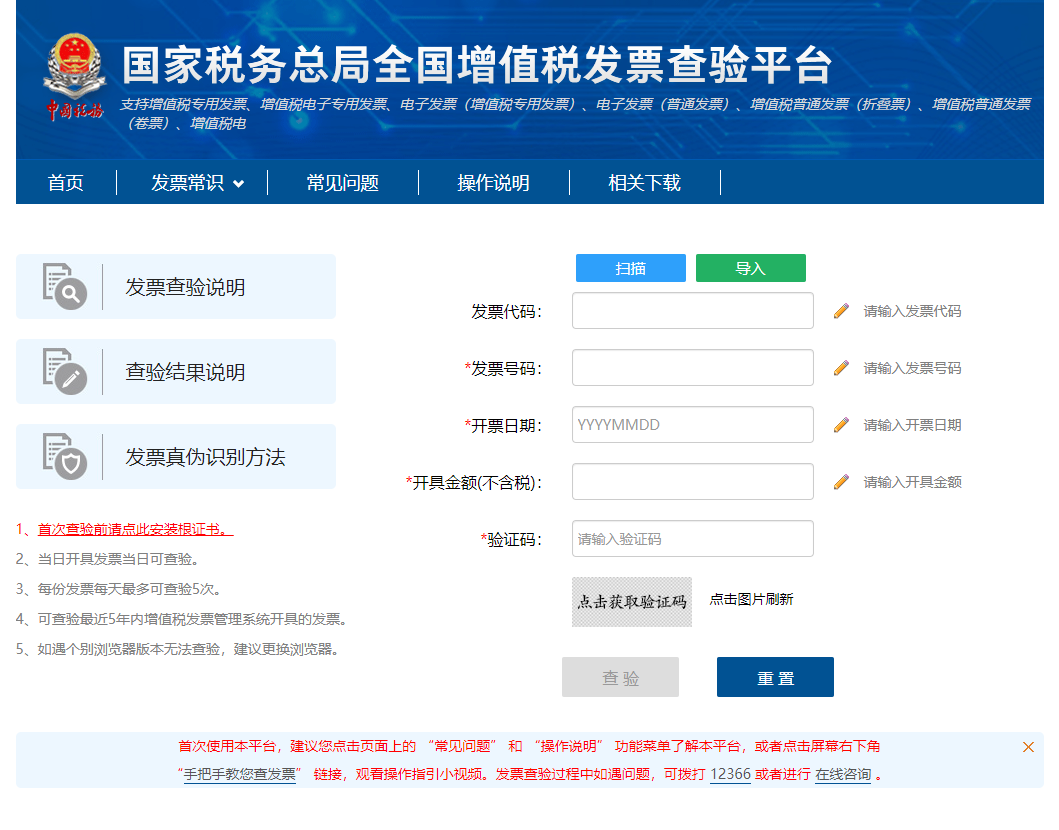The width and height of the screenshot is (1059, 830).
Task: Click the green 导入 button
Action: pyautogui.click(x=750, y=268)
